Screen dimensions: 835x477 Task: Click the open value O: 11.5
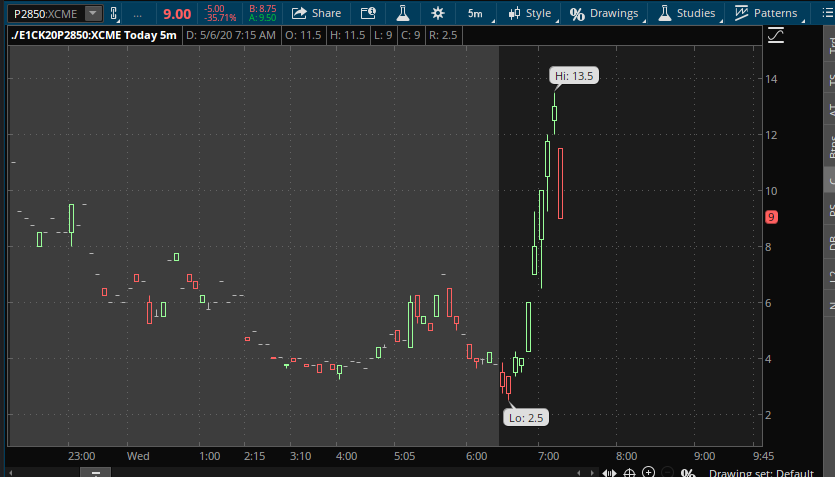point(303,35)
